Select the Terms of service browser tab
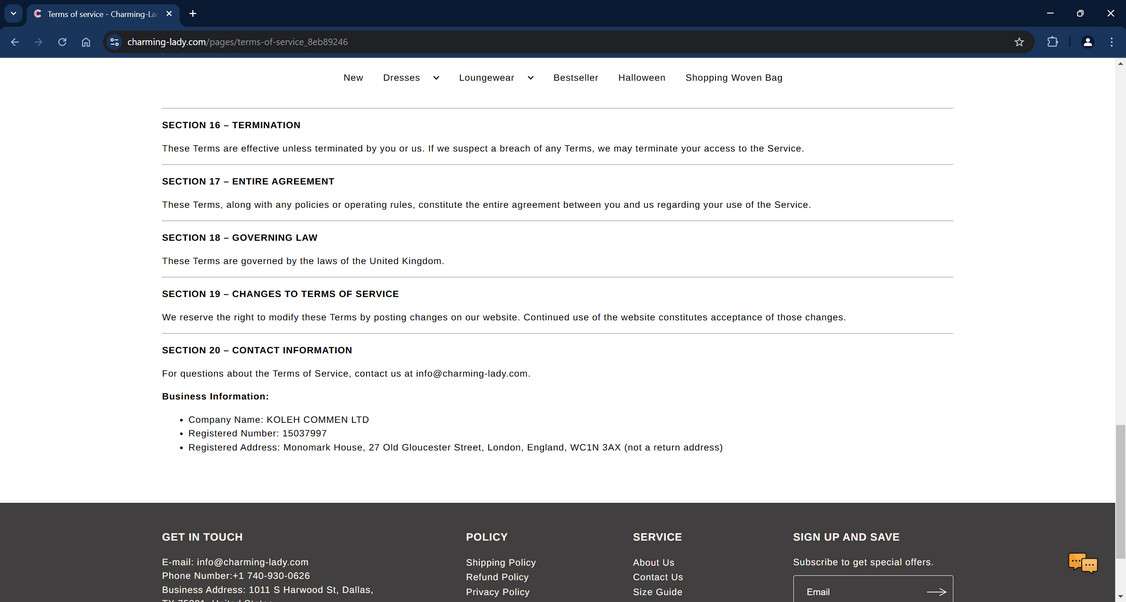The width and height of the screenshot is (1126, 602). 103,14
